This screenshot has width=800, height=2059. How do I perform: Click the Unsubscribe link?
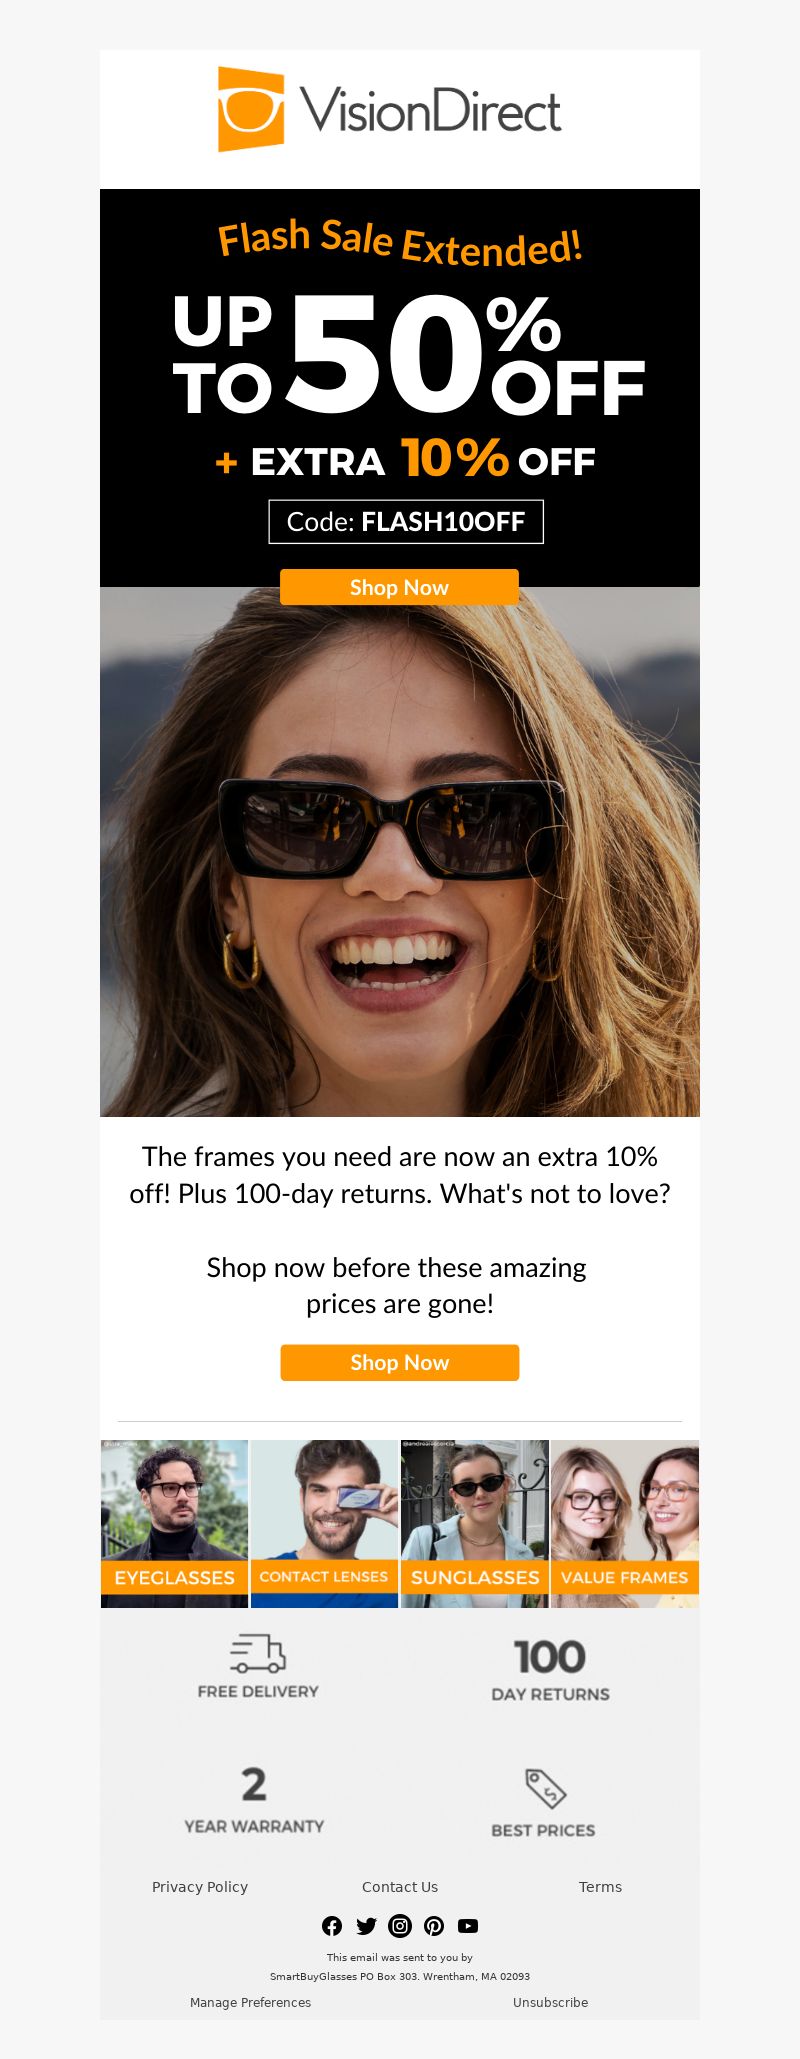550,2002
